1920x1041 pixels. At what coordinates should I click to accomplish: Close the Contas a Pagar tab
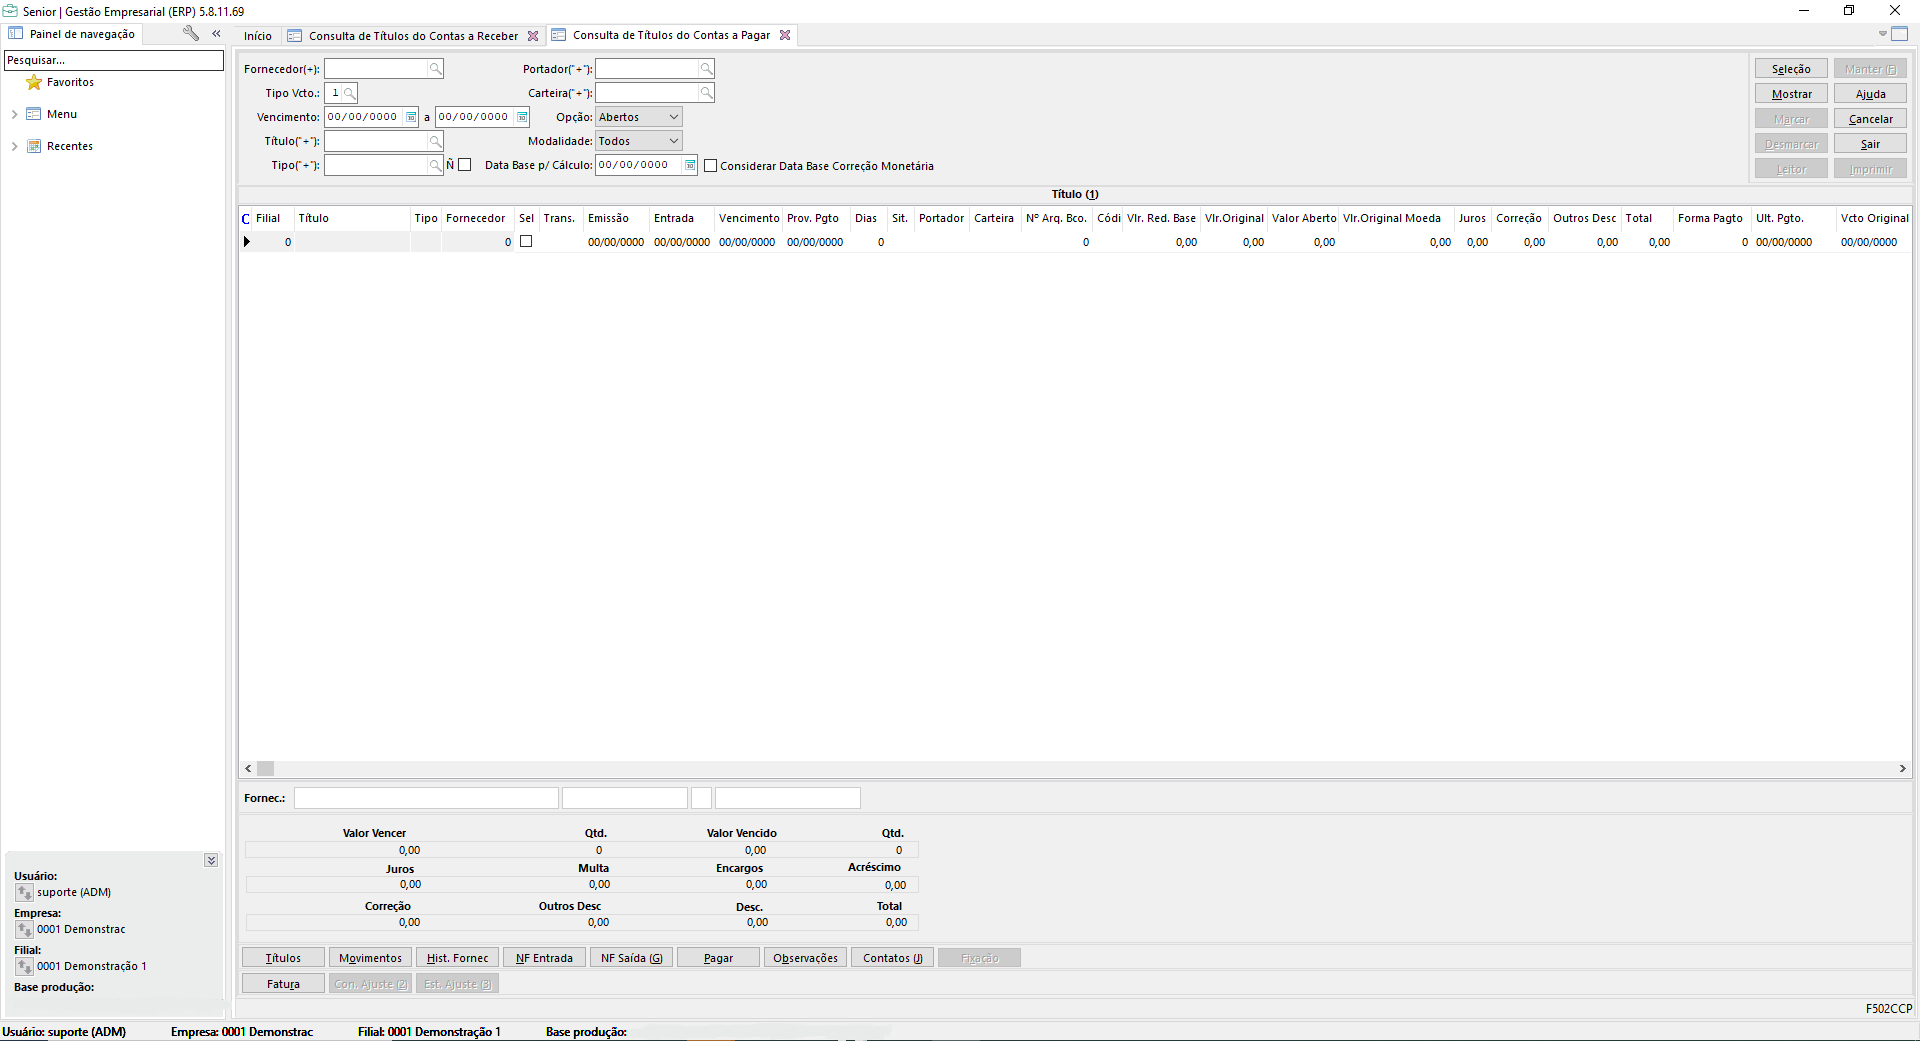point(785,35)
